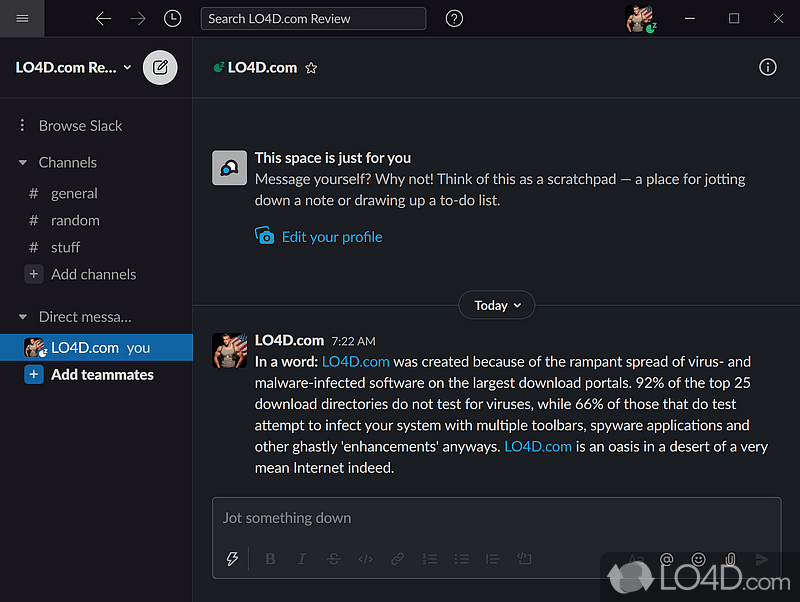Click Add channels
800x602 pixels.
(x=93, y=274)
